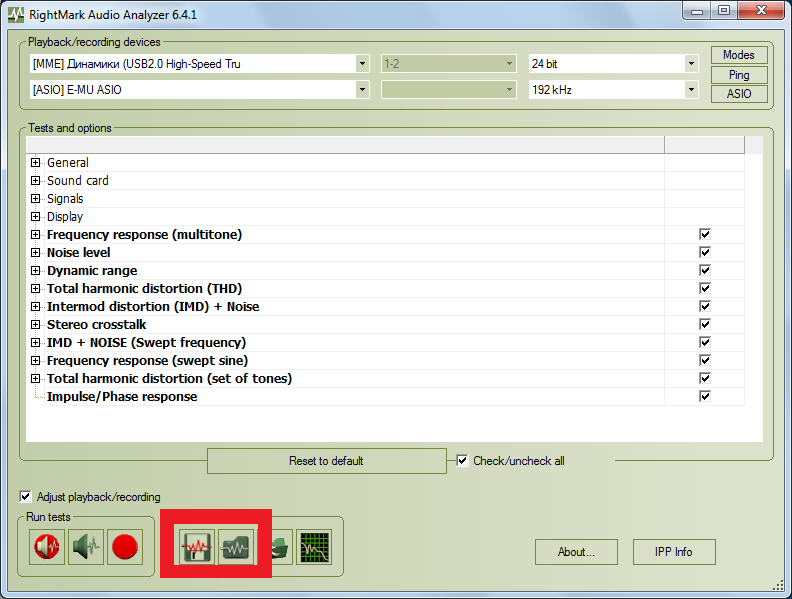This screenshot has width=792, height=599.
Task: Disable the Adjust playback/recording checkbox
Action: pyautogui.click(x=25, y=496)
